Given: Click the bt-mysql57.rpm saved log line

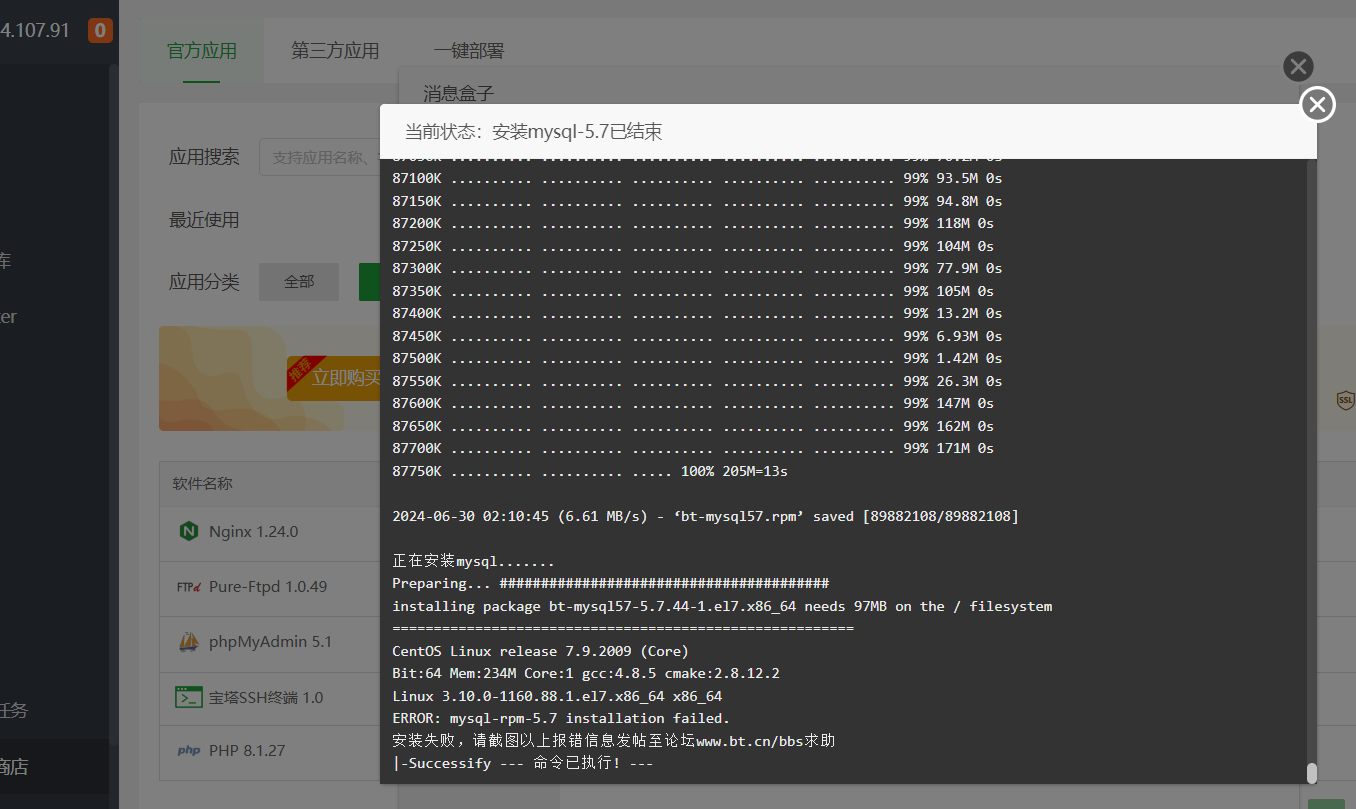Looking at the screenshot, I should tap(705, 516).
